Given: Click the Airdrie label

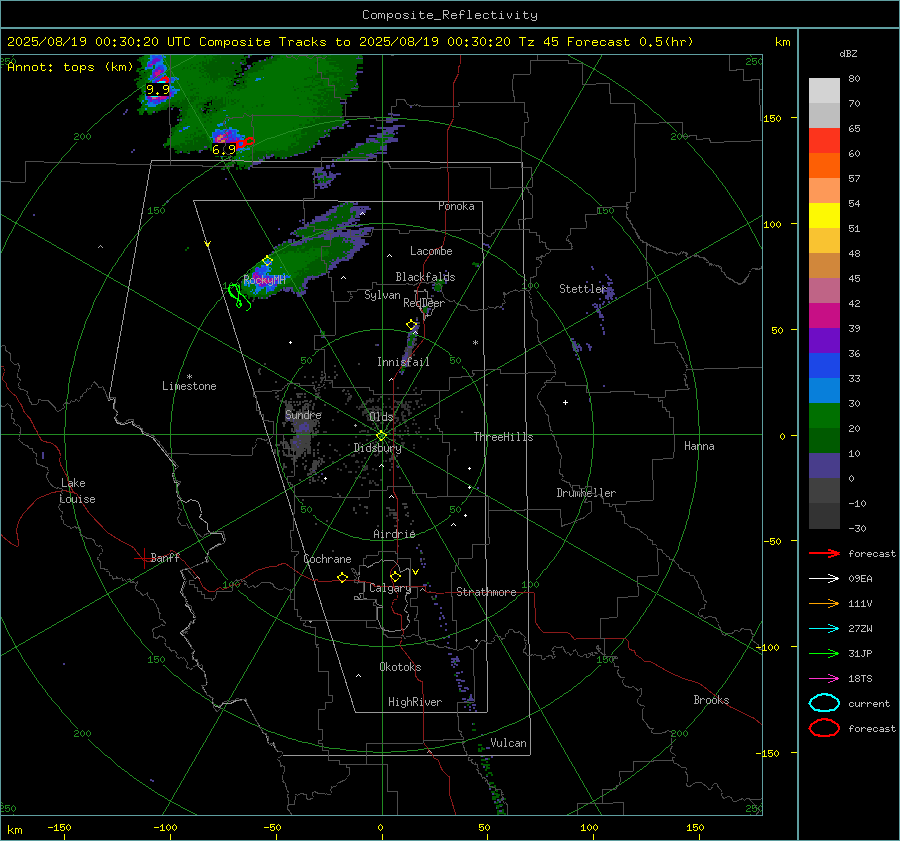Looking at the screenshot, I should [x=394, y=534].
